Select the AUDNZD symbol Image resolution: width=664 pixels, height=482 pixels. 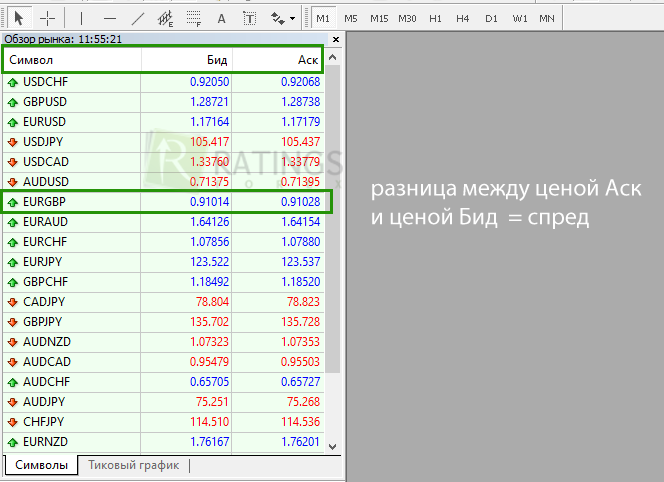[47, 341]
